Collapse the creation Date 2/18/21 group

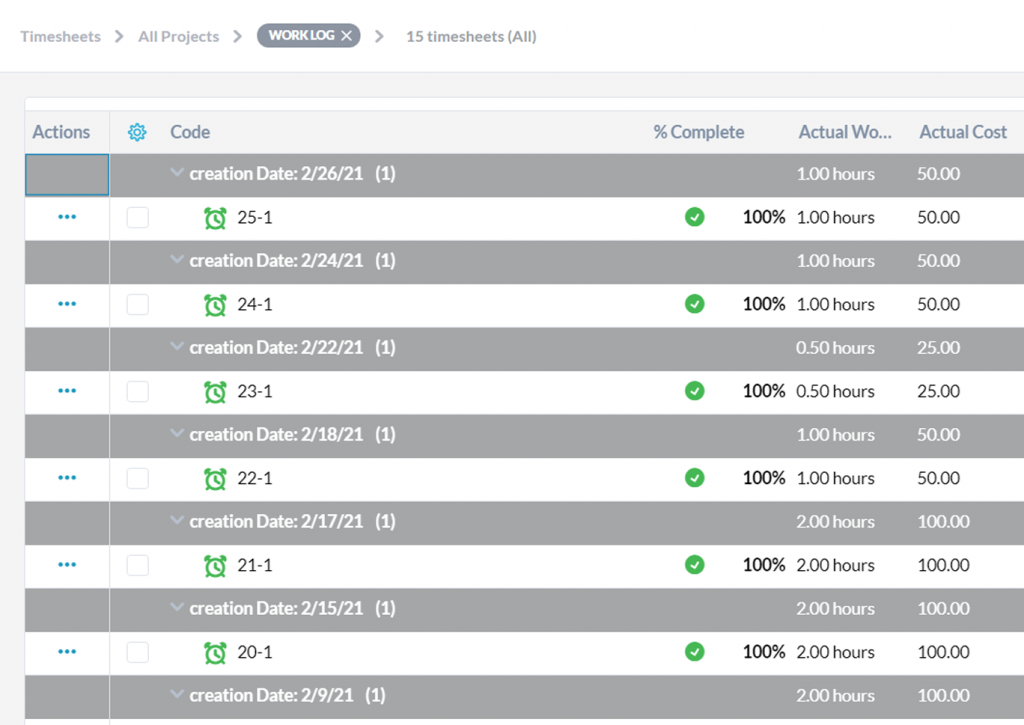click(177, 435)
